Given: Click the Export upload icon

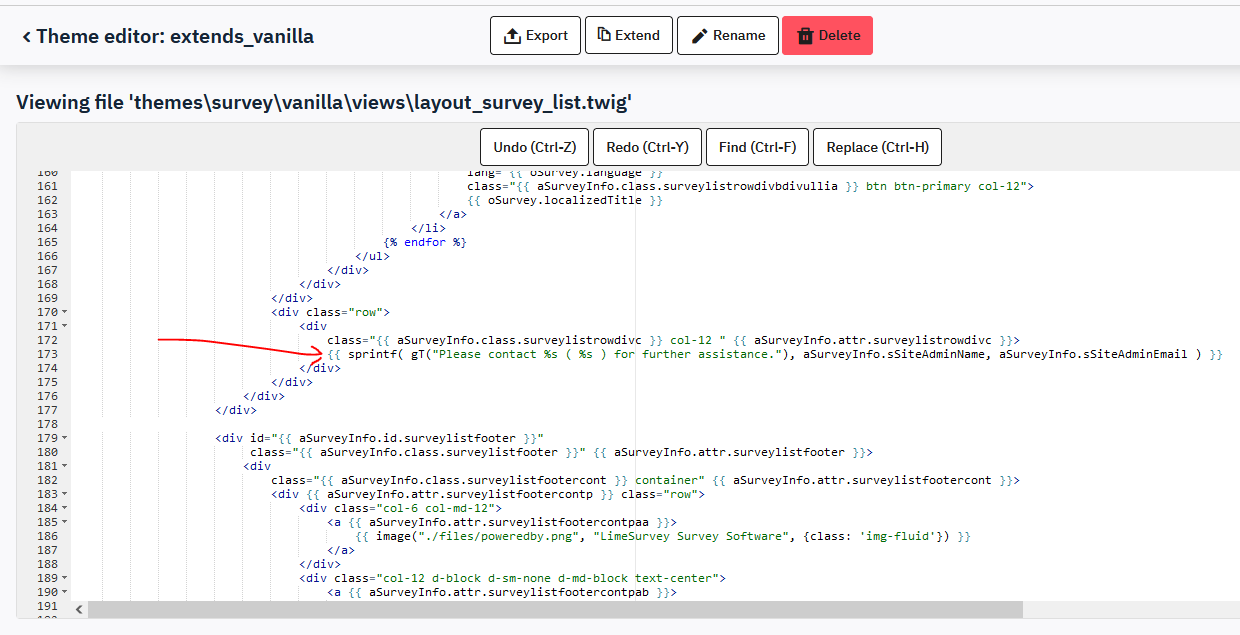Looking at the screenshot, I should point(512,36).
